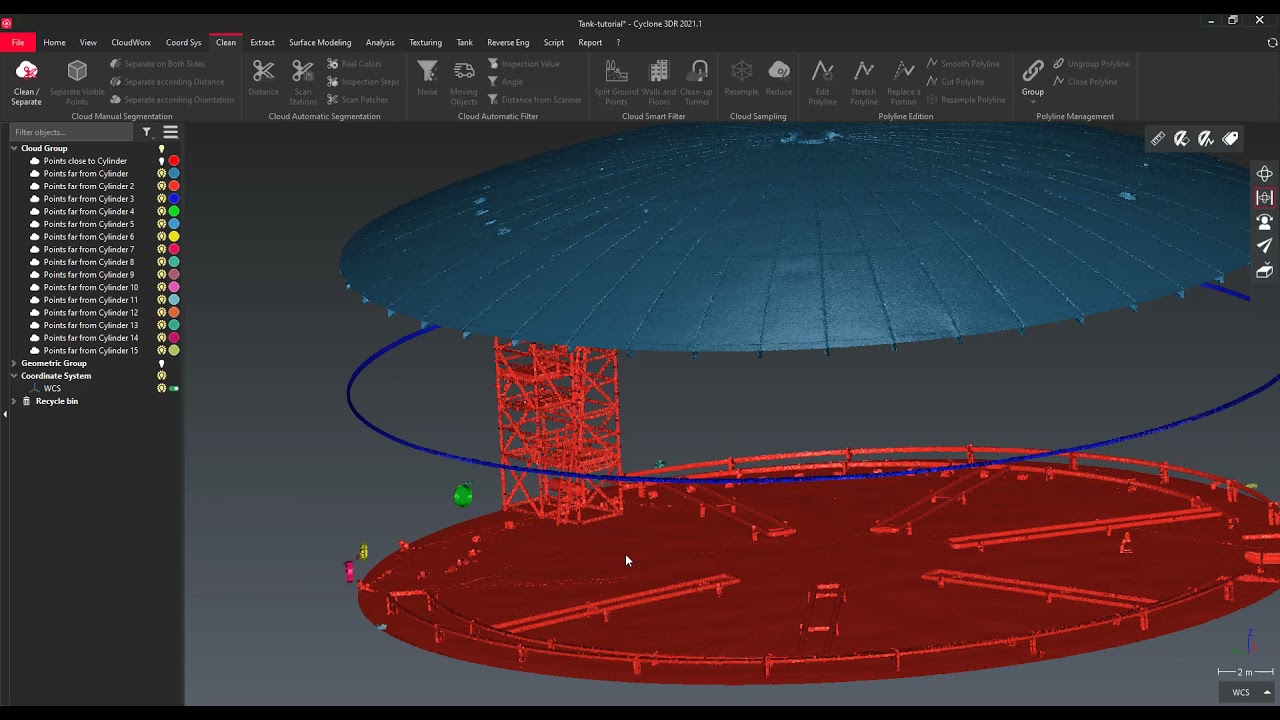Click red color swatch of Points close to Cylinder
This screenshot has height=720, width=1280.
click(x=174, y=161)
